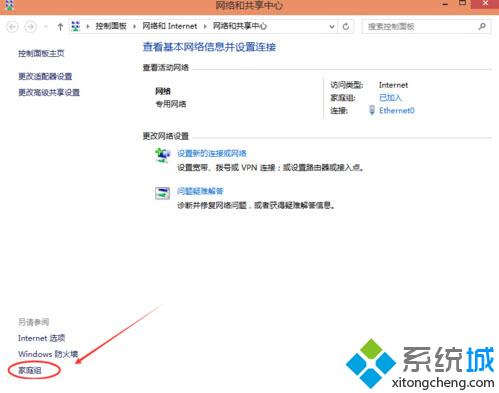Minimize the 网络和共享中心 window
Screen dimensions: 499x393
coord(445,4)
